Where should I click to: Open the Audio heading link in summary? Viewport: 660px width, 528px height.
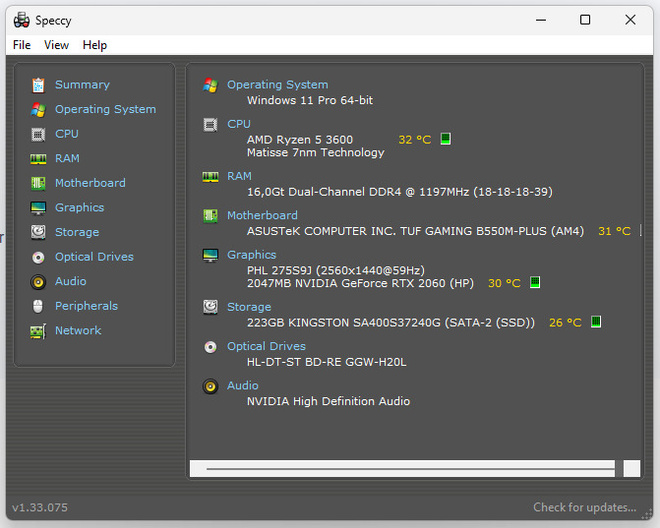pyautogui.click(x=243, y=386)
